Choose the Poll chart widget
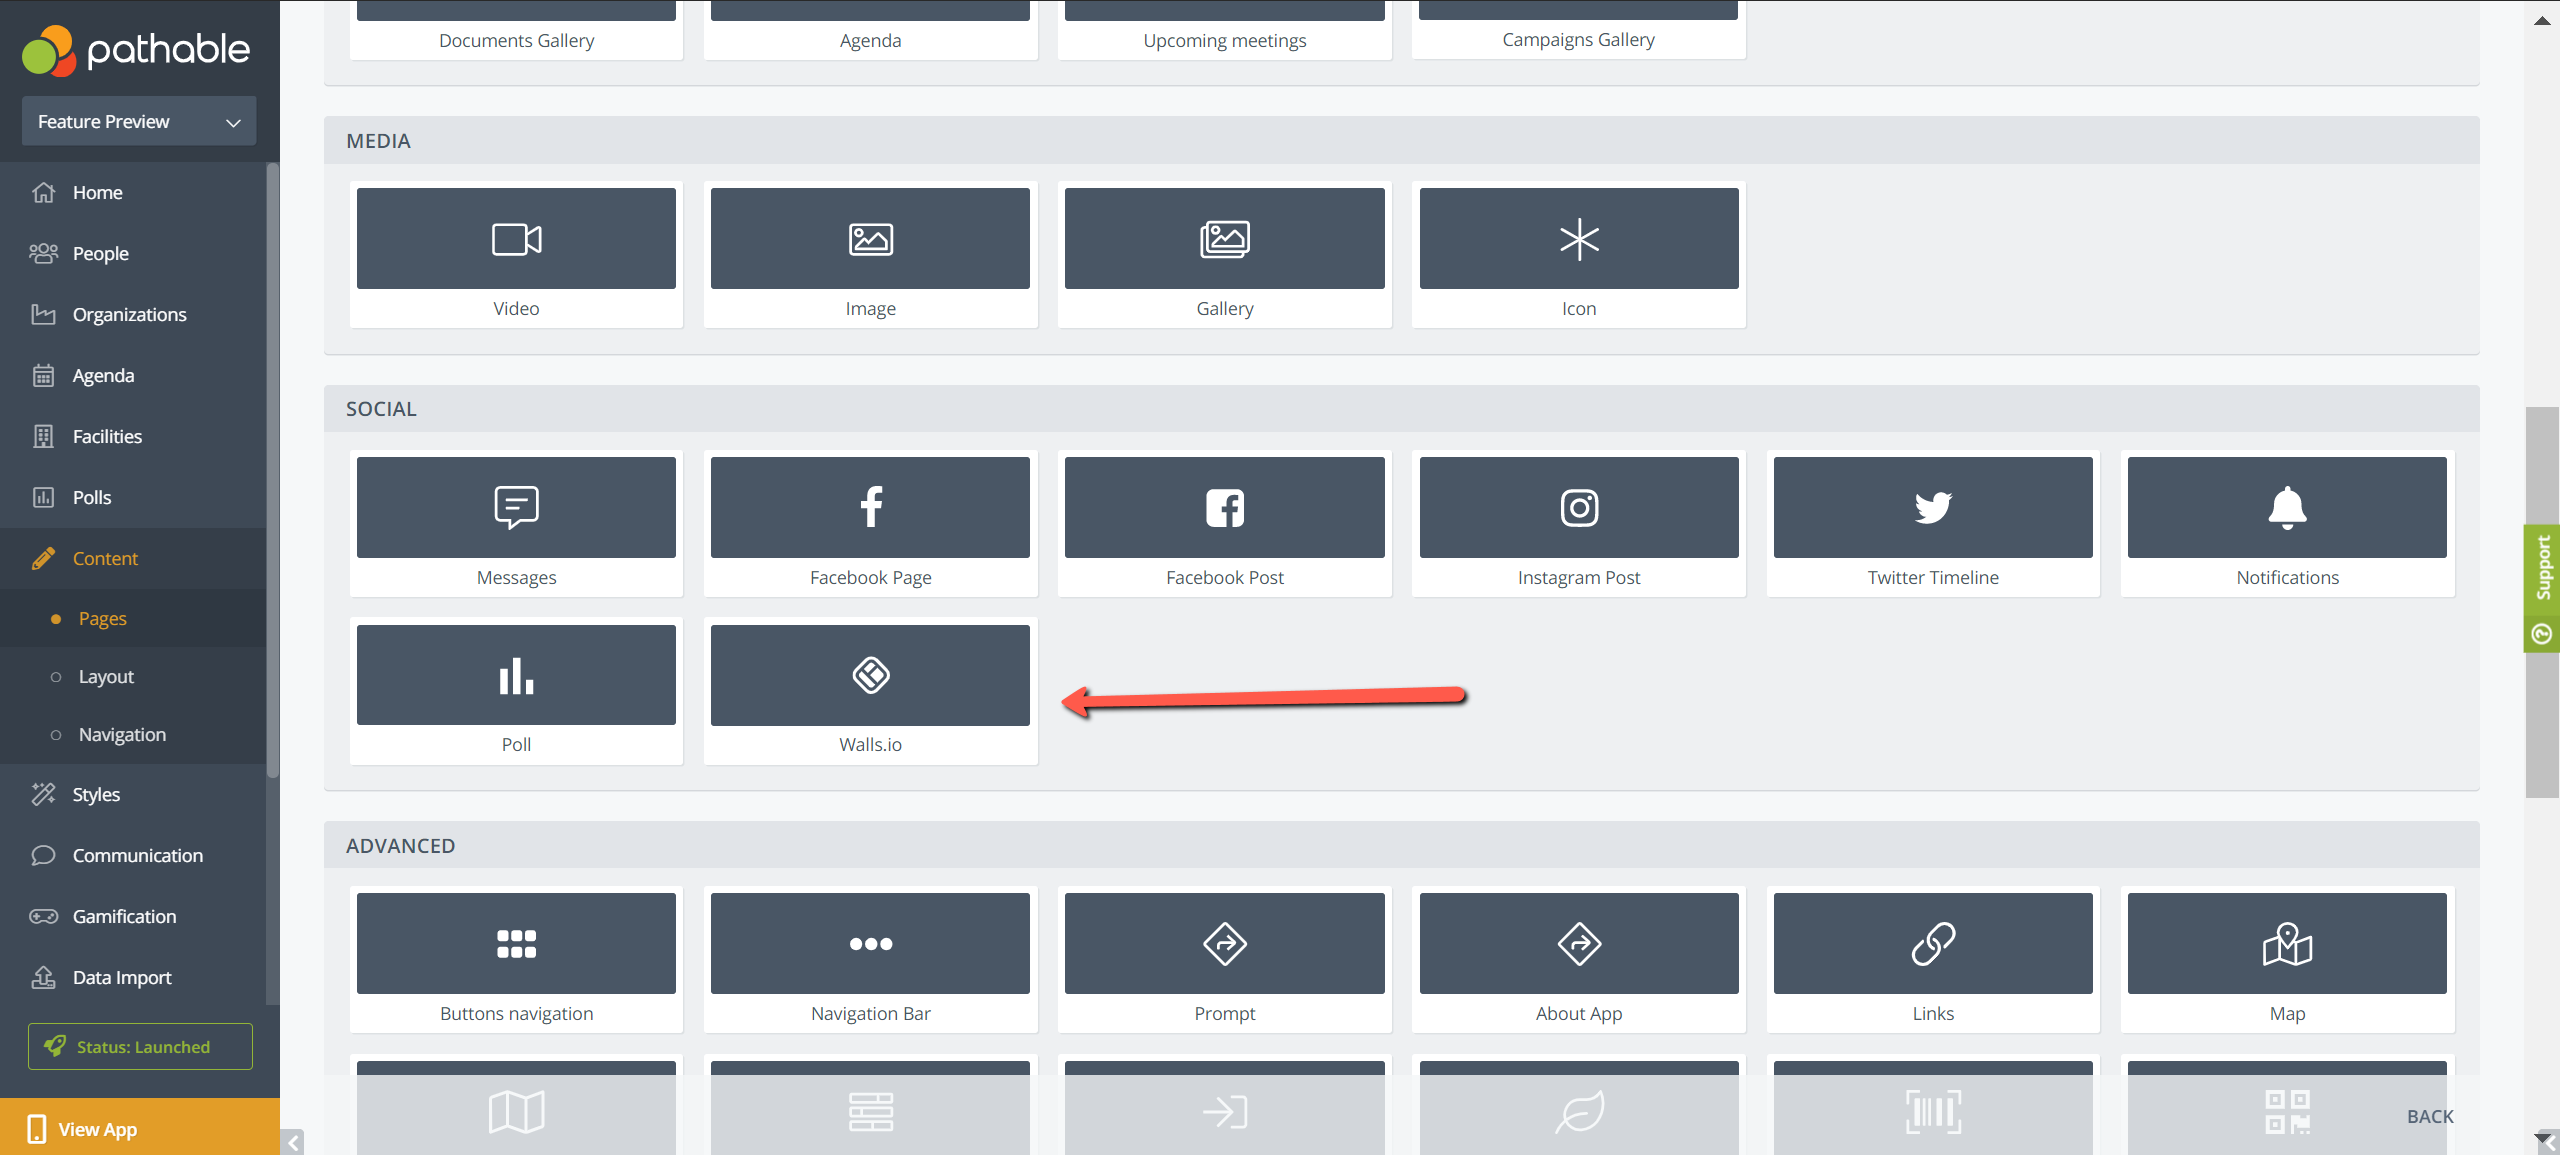The width and height of the screenshot is (2560, 1155). [x=516, y=691]
